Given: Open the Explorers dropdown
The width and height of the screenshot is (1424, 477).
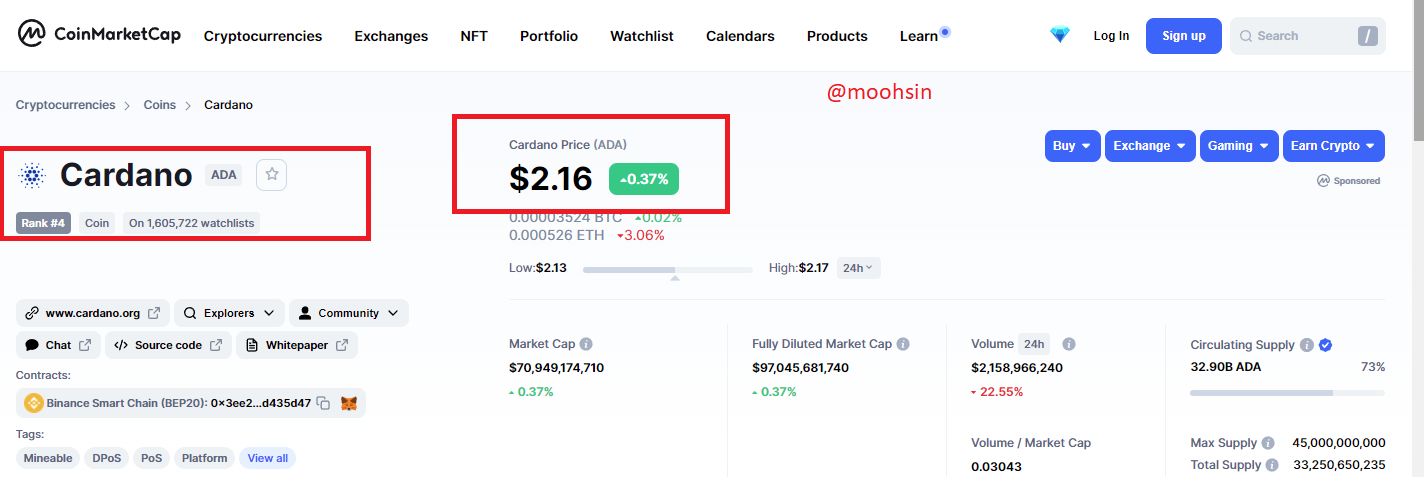Looking at the screenshot, I should point(229,313).
